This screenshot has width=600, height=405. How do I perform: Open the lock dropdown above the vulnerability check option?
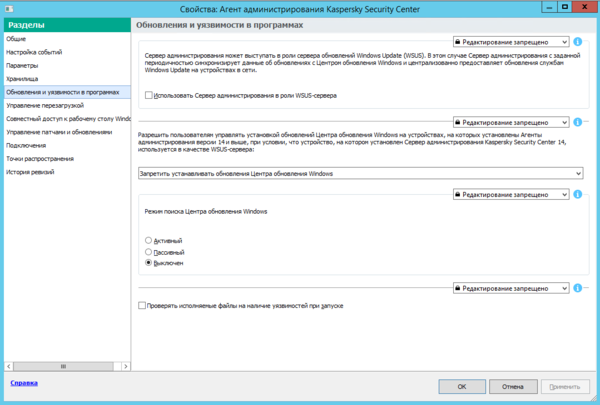pos(511,288)
